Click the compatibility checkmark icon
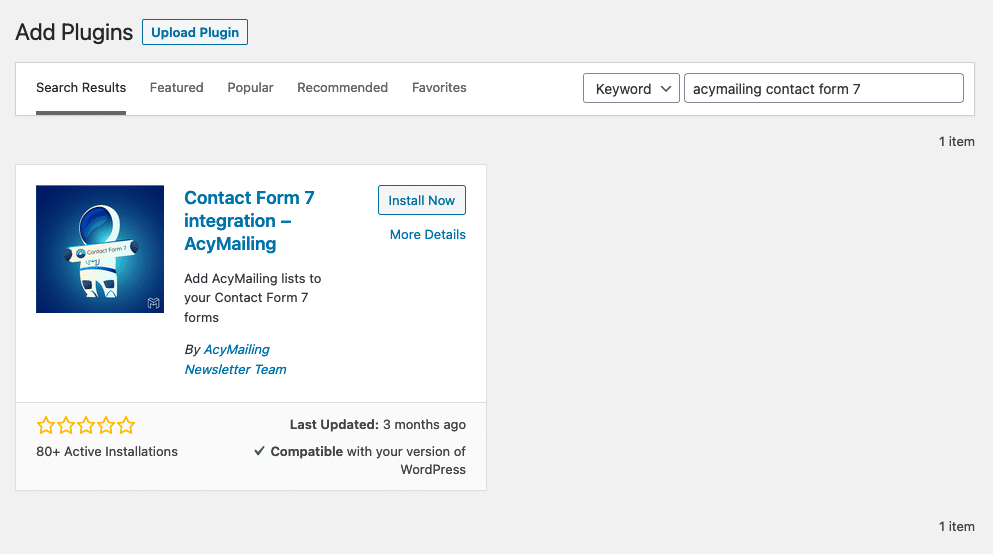993x554 pixels. pyautogui.click(x=259, y=451)
